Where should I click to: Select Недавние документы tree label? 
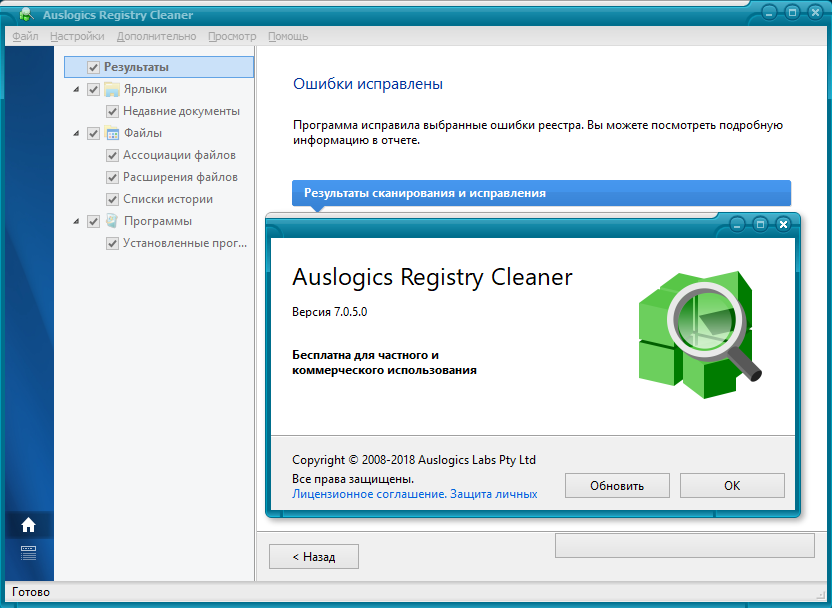pos(181,111)
